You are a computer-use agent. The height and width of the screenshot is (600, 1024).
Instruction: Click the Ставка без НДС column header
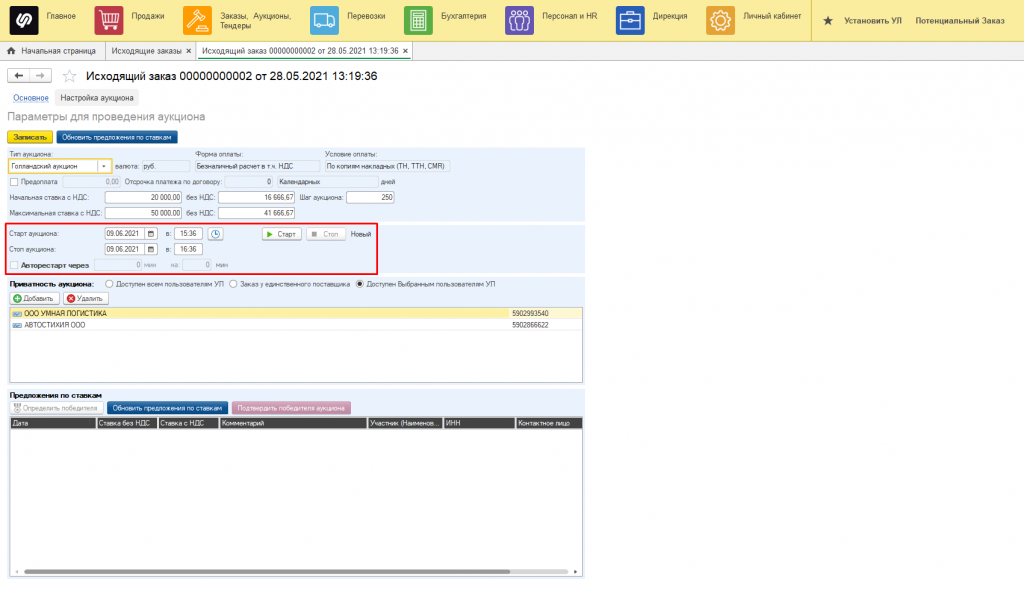[x=127, y=423]
